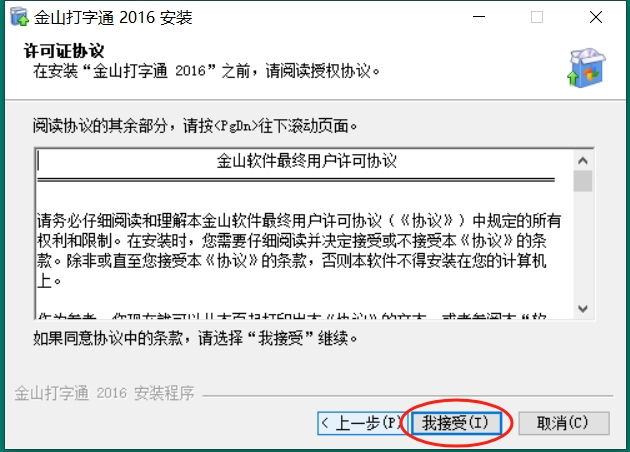Click the installer icon in title bar
Viewport: 630px width, 452px height.
pos(19,17)
